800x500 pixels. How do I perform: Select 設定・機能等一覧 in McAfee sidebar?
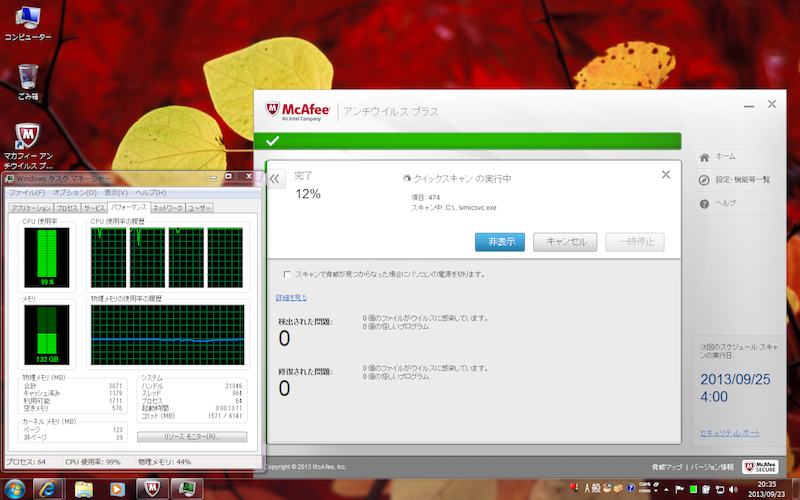click(x=743, y=180)
